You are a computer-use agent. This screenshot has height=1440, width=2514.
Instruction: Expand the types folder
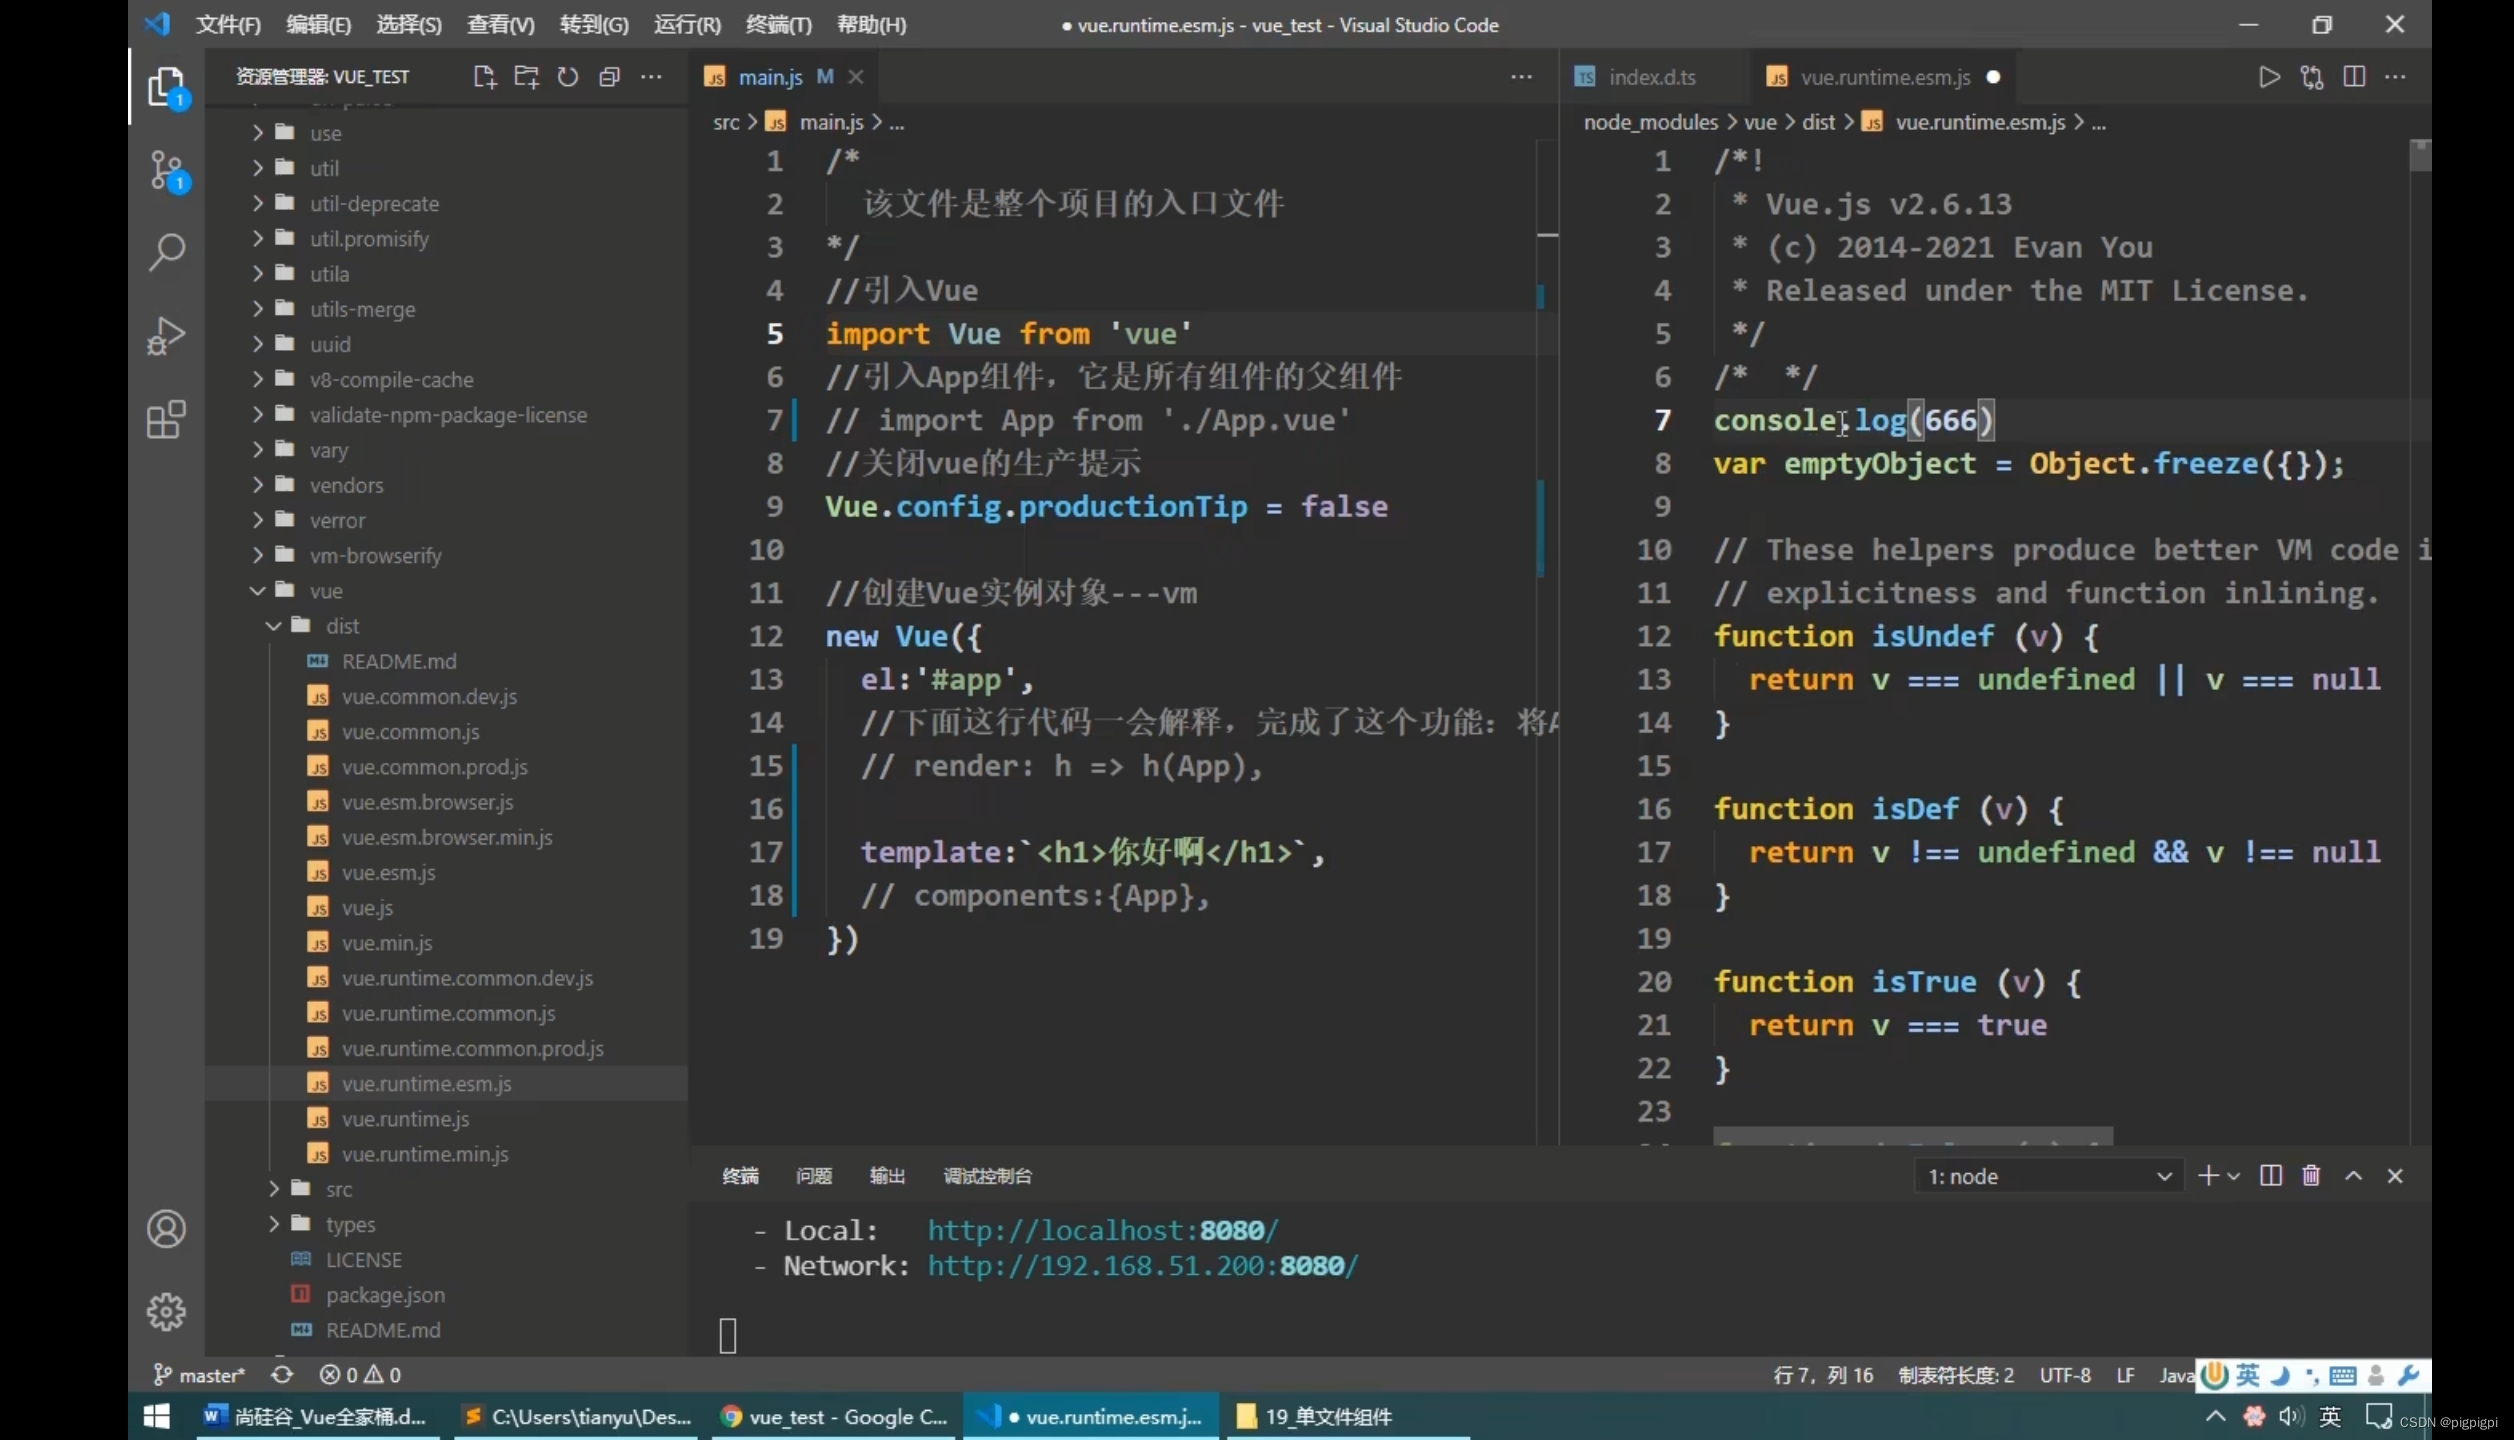tap(274, 1224)
